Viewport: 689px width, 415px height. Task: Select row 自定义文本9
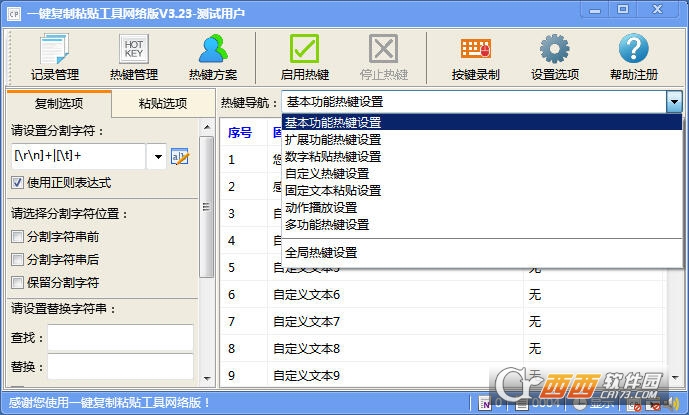pos(307,375)
